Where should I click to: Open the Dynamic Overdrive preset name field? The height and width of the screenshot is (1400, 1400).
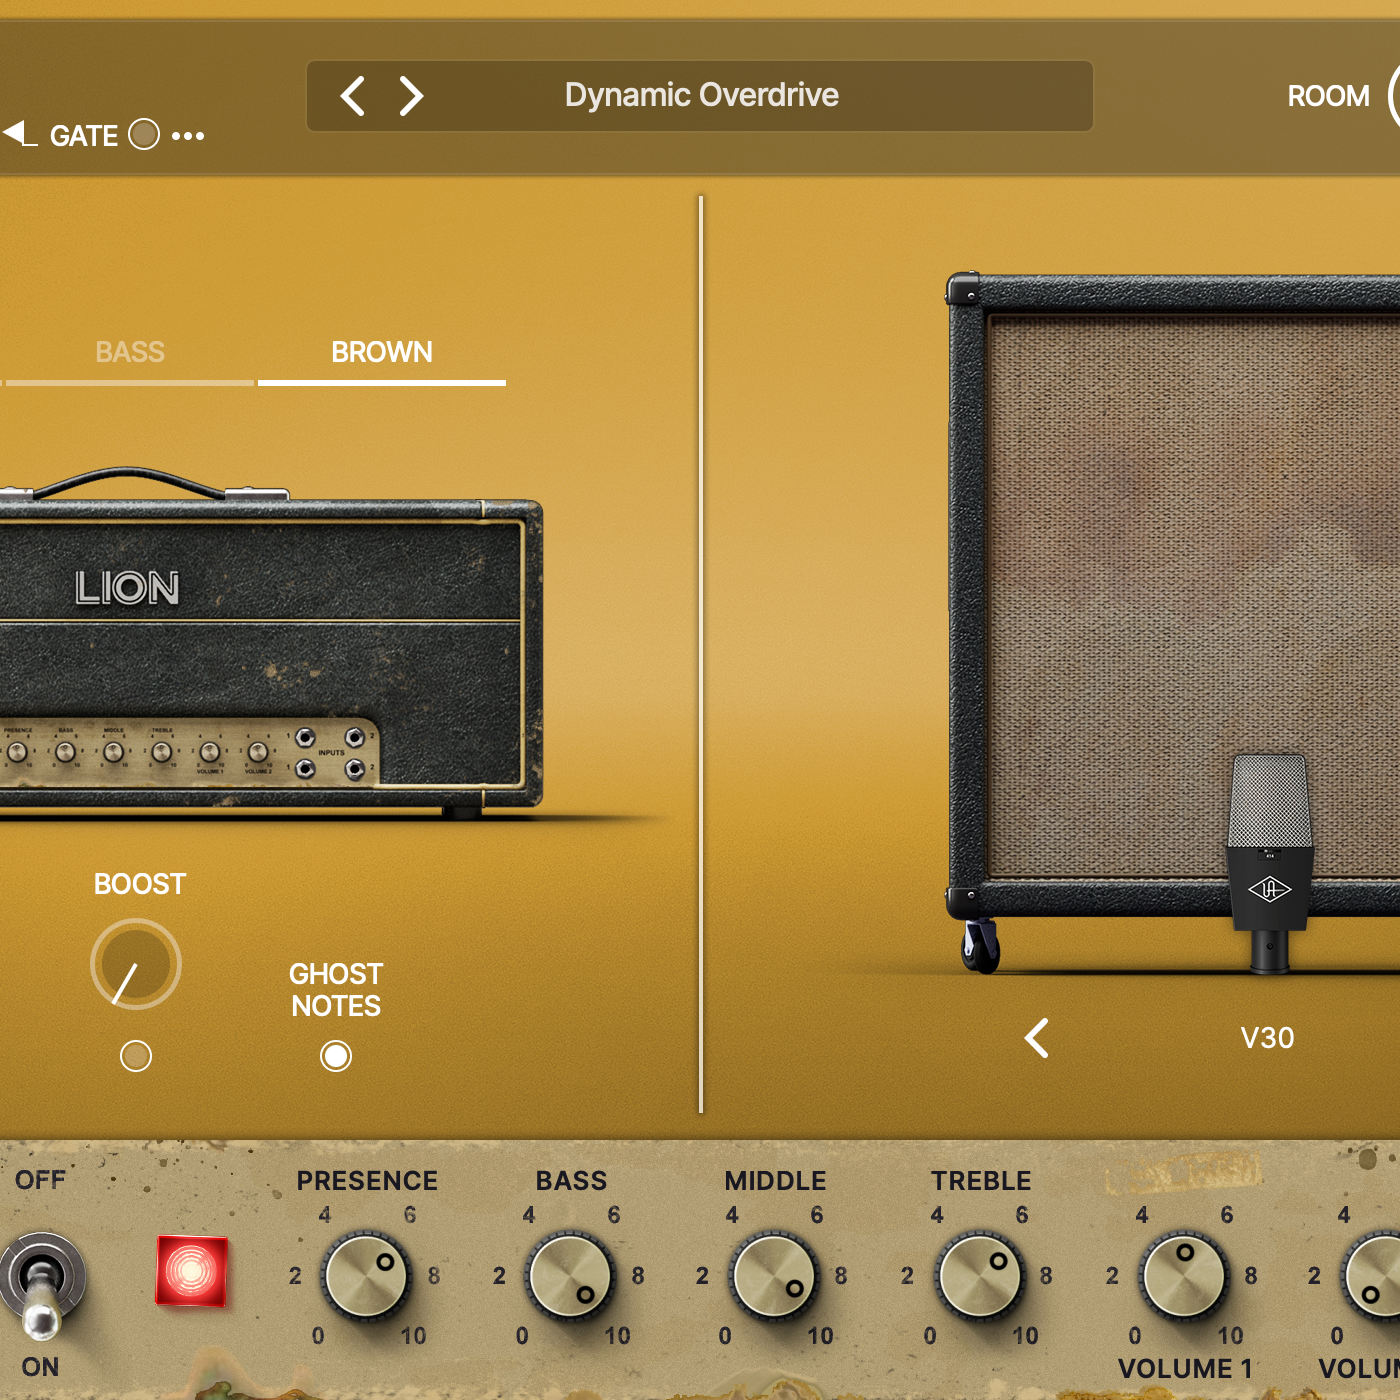pyautogui.click(x=700, y=95)
